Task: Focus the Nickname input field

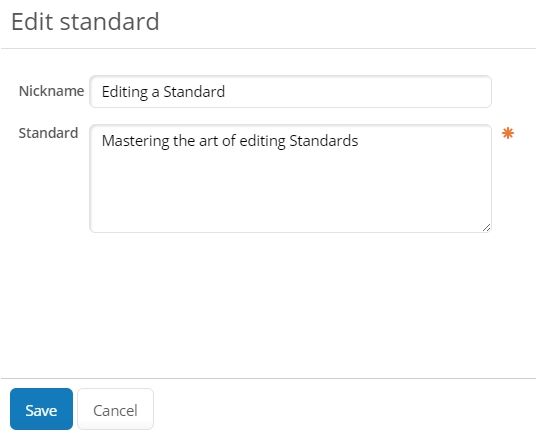Action: 291,92
